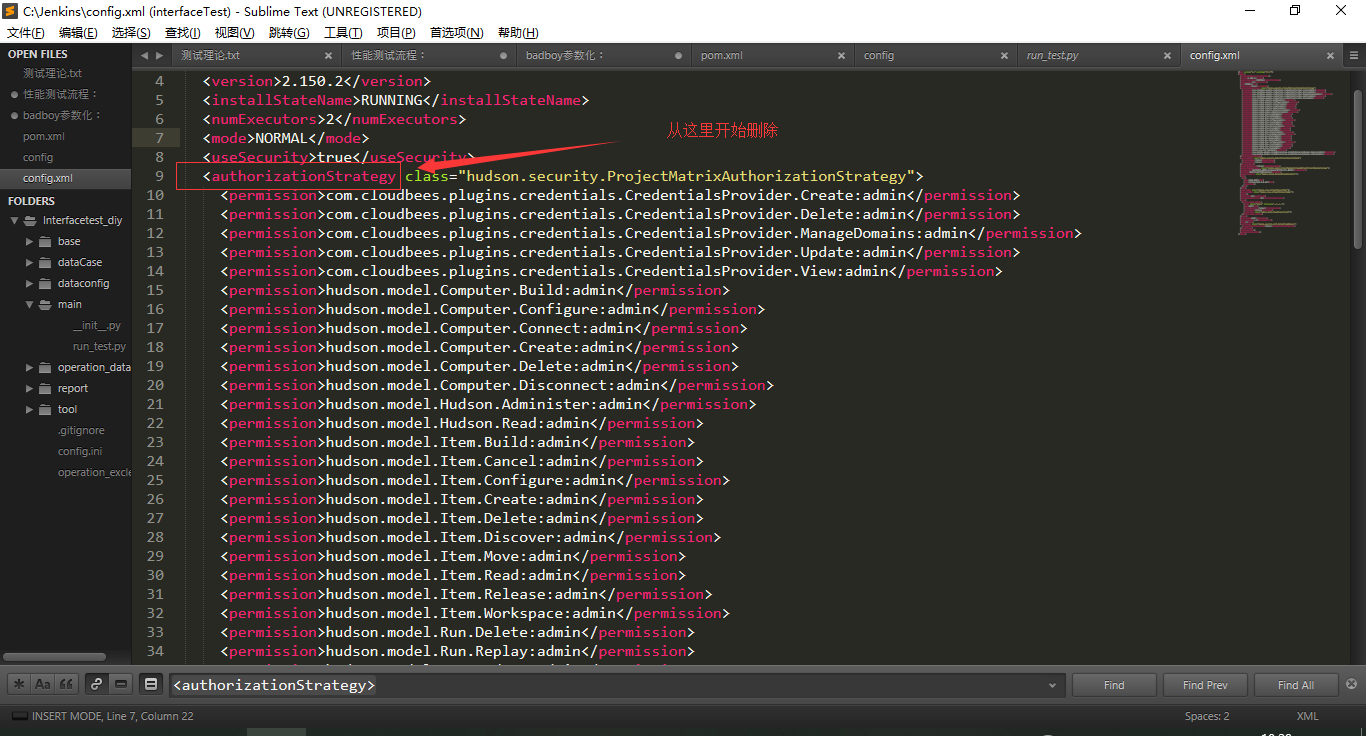Expand the base folder arrow
This screenshot has height=736, width=1366.
tap(29, 241)
